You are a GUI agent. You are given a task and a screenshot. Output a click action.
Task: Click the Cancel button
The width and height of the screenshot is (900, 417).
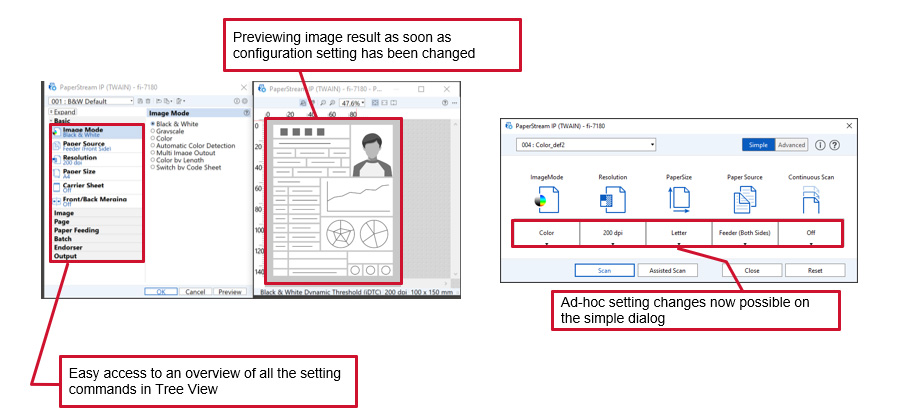[x=195, y=292]
